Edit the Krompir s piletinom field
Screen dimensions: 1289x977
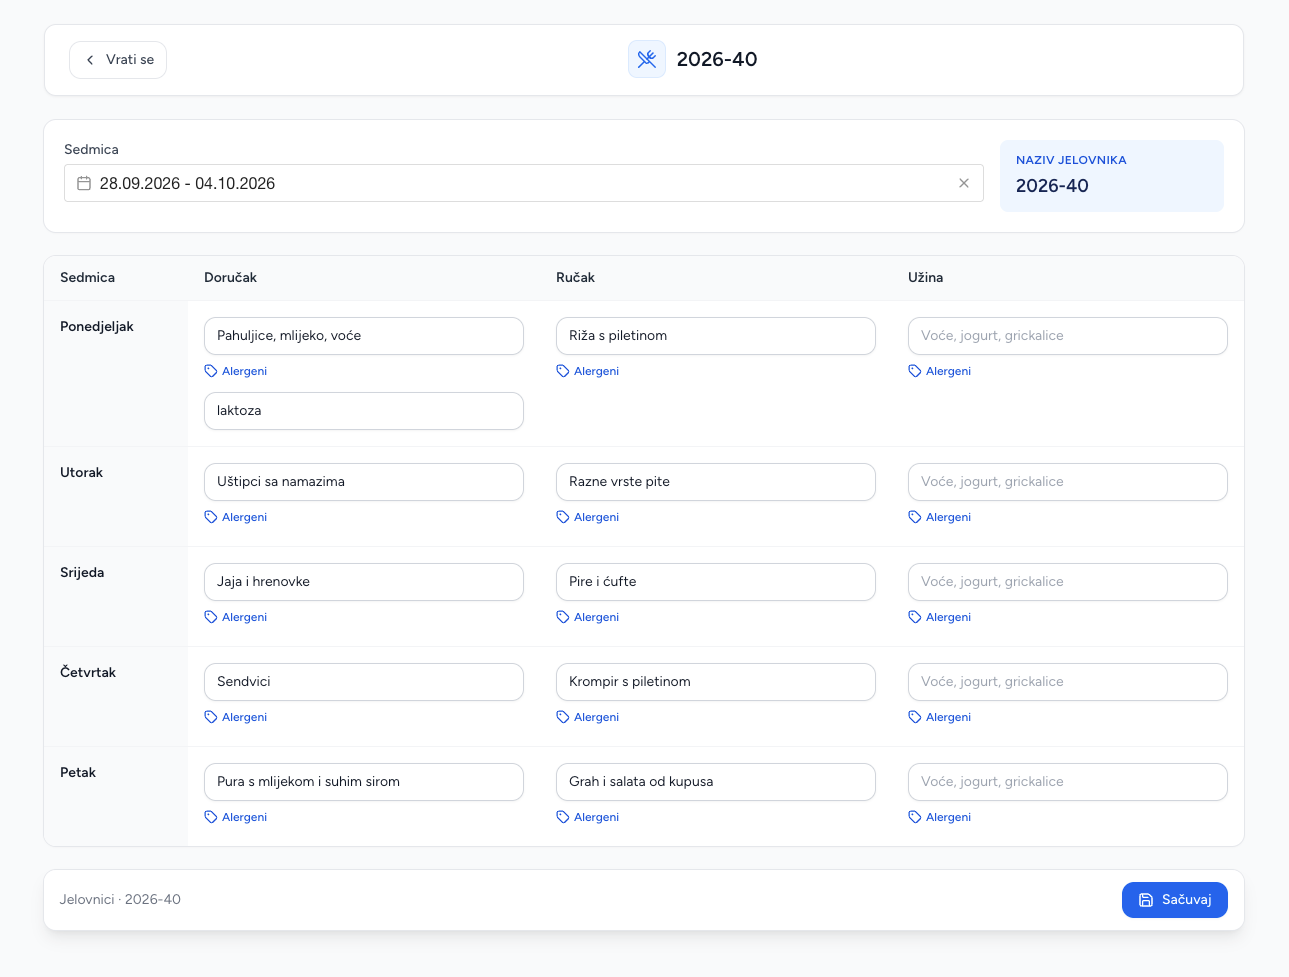click(x=716, y=682)
